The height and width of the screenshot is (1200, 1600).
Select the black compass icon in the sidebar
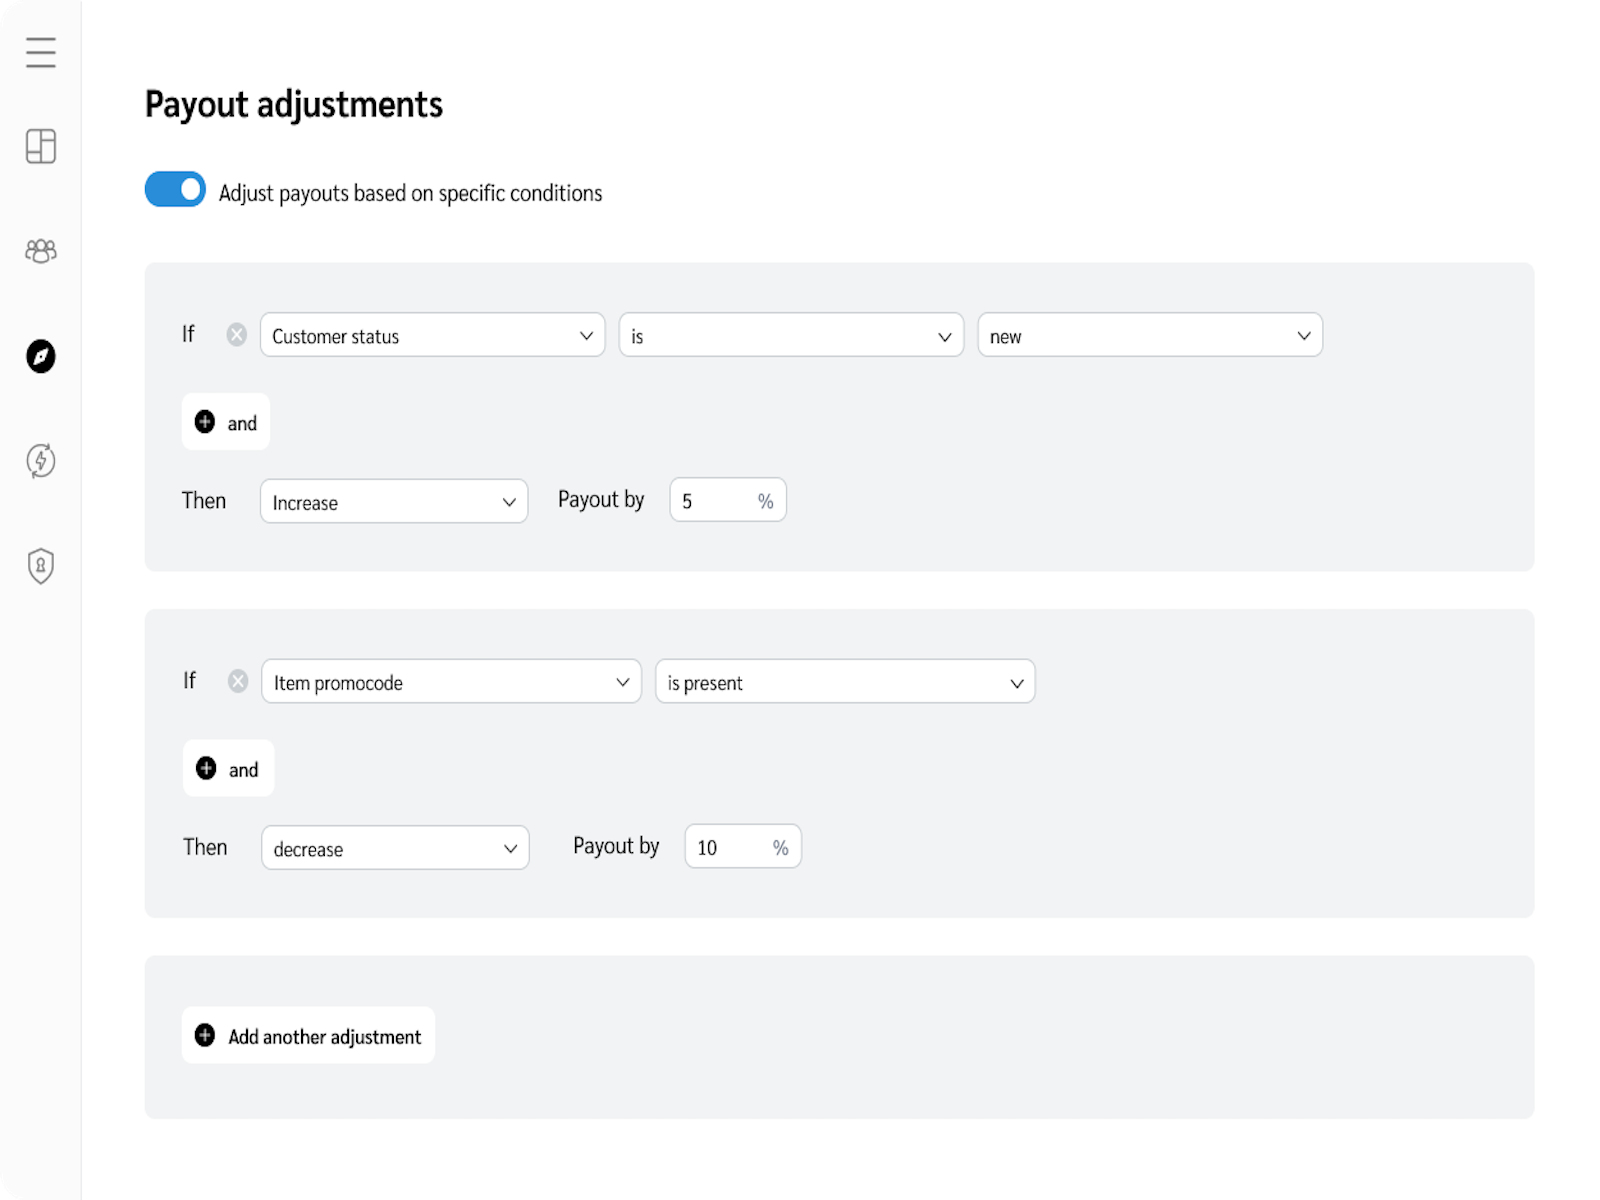point(41,356)
